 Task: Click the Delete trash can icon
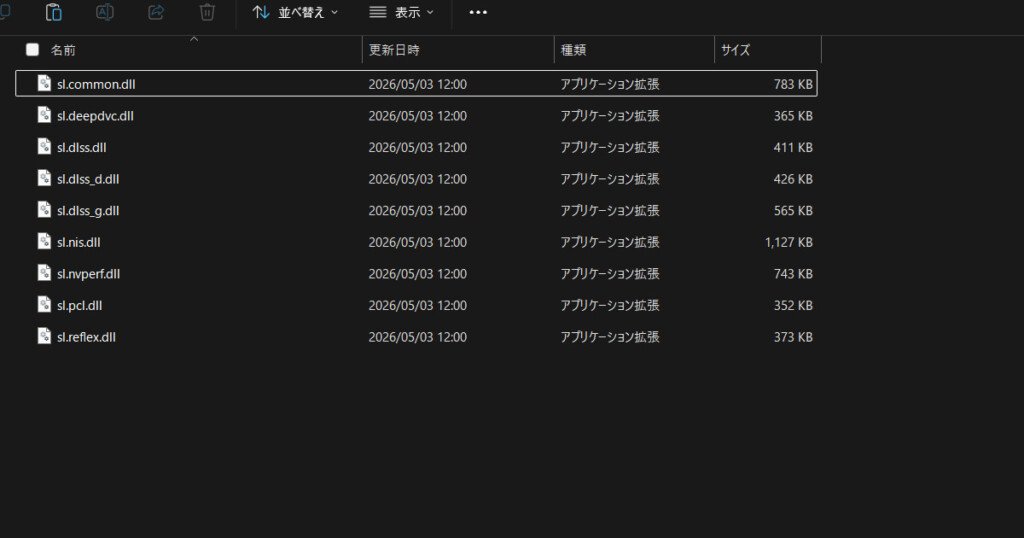click(207, 12)
